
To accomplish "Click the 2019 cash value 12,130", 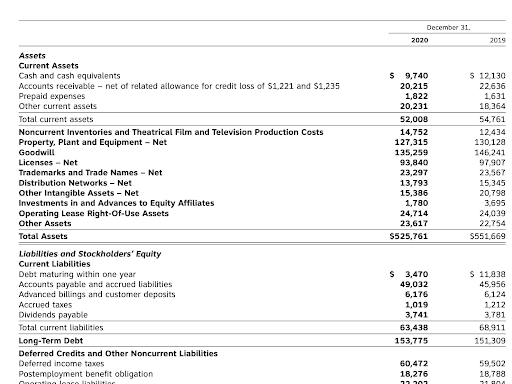I will 492,76.
